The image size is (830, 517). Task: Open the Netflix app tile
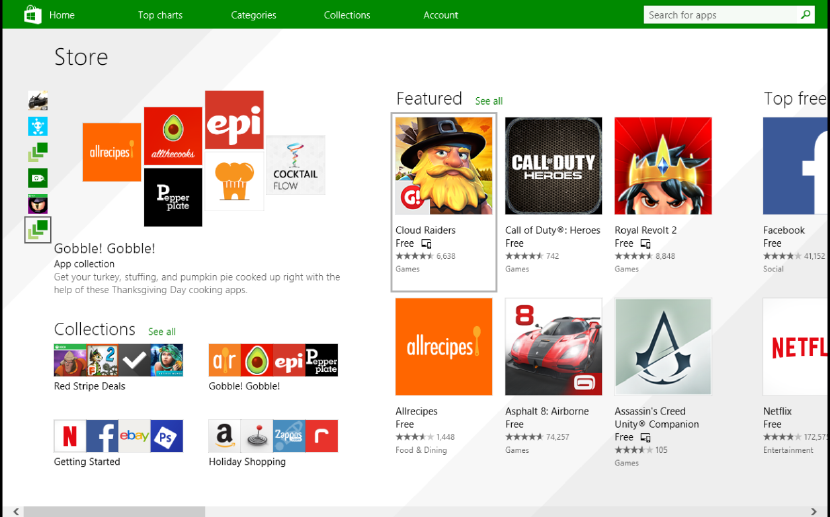[795, 347]
